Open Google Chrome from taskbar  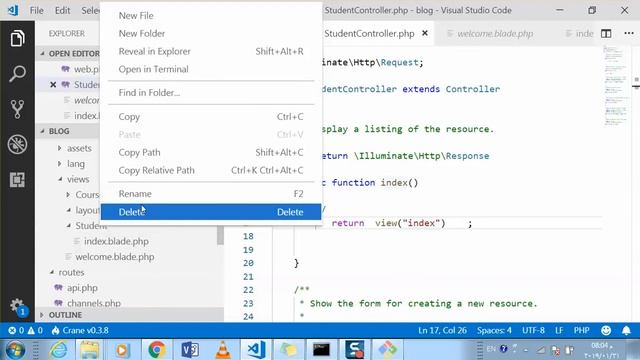pos(157,350)
